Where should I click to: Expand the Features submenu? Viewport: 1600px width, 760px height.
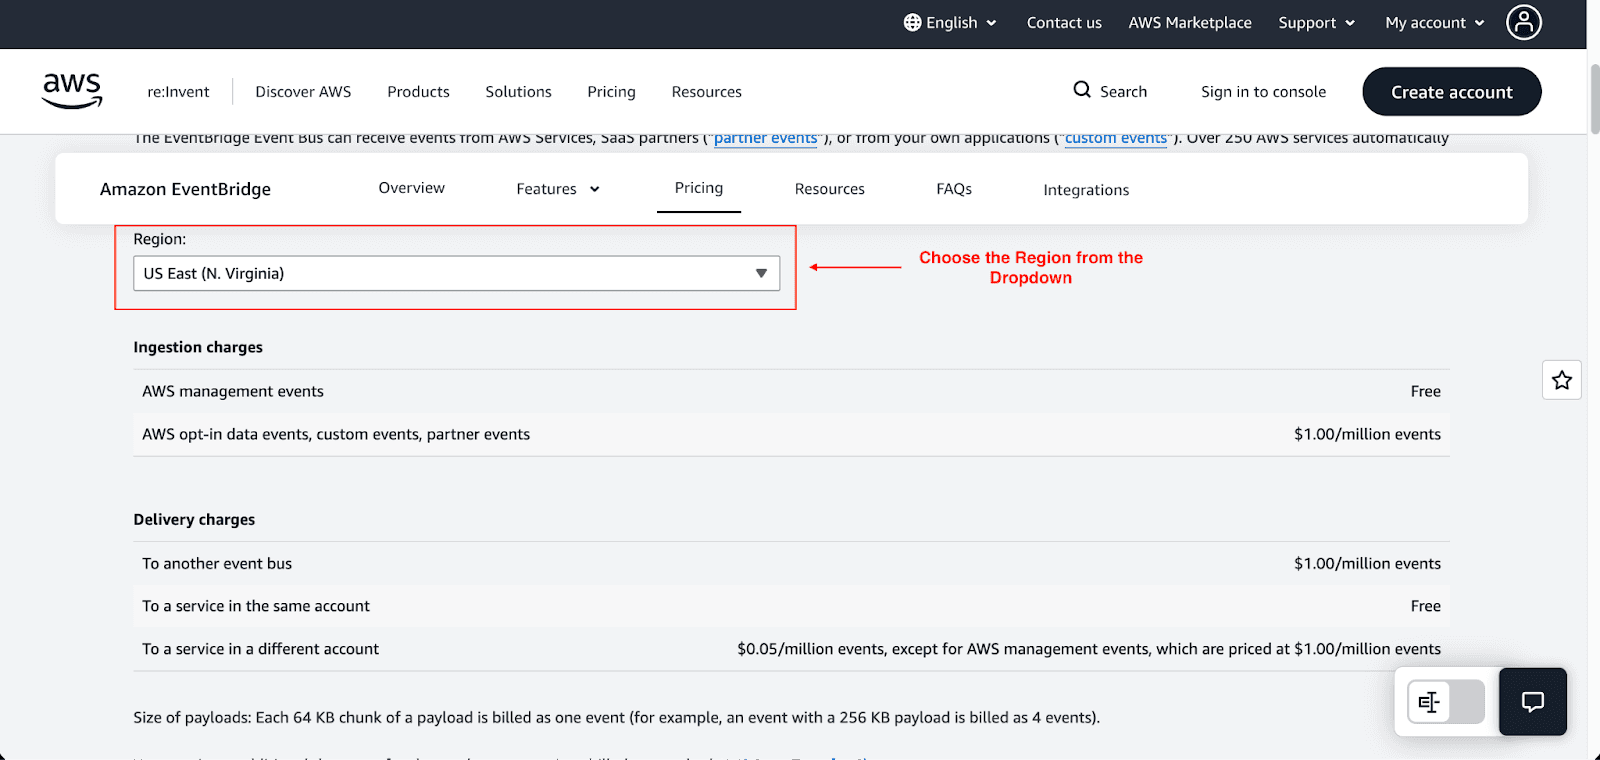tap(558, 189)
